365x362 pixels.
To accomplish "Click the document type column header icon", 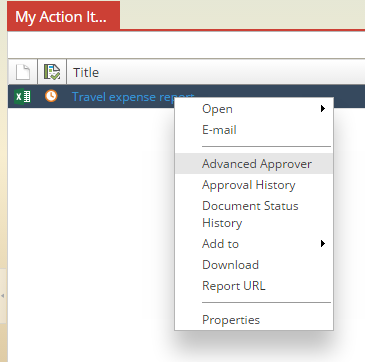I will click(x=23, y=72).
